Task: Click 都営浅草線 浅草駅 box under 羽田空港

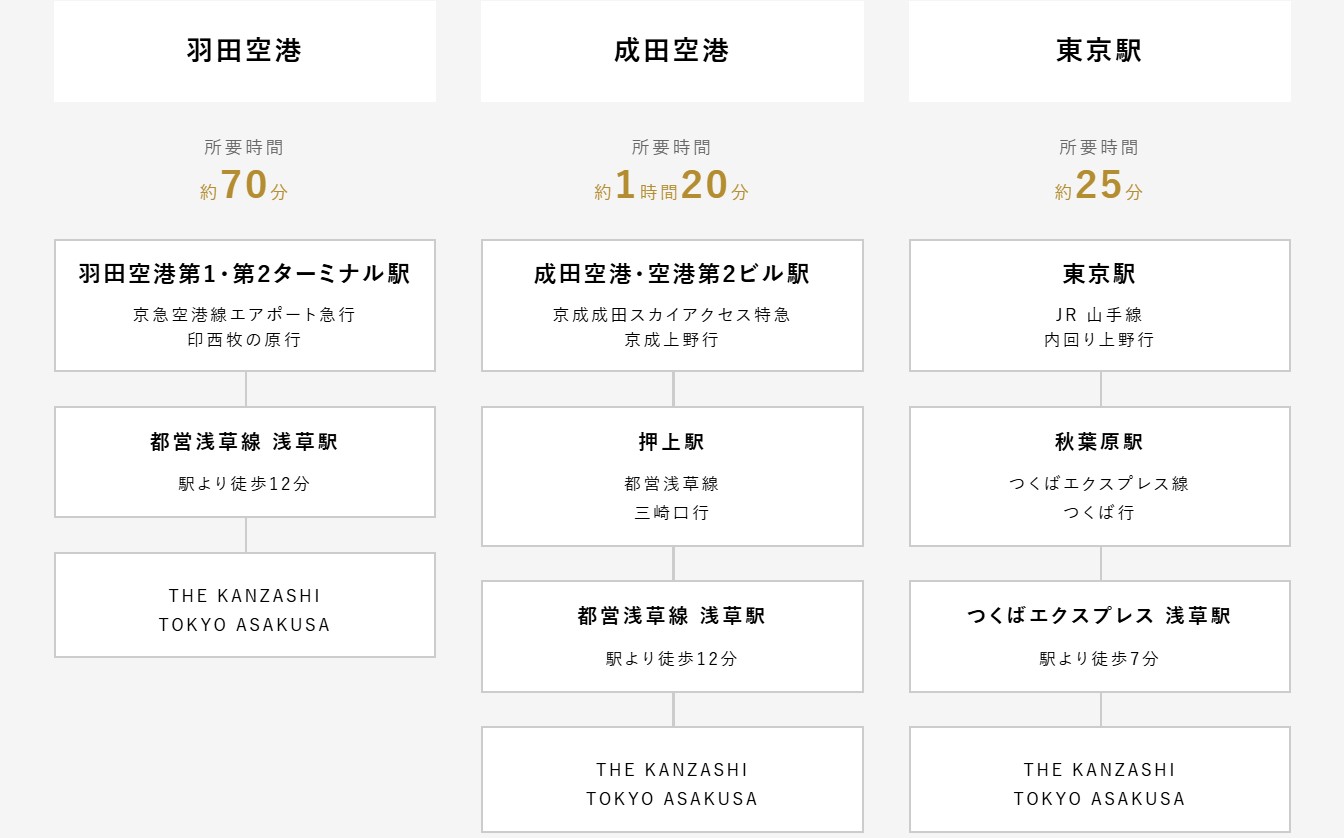Action: coord(244,461)
